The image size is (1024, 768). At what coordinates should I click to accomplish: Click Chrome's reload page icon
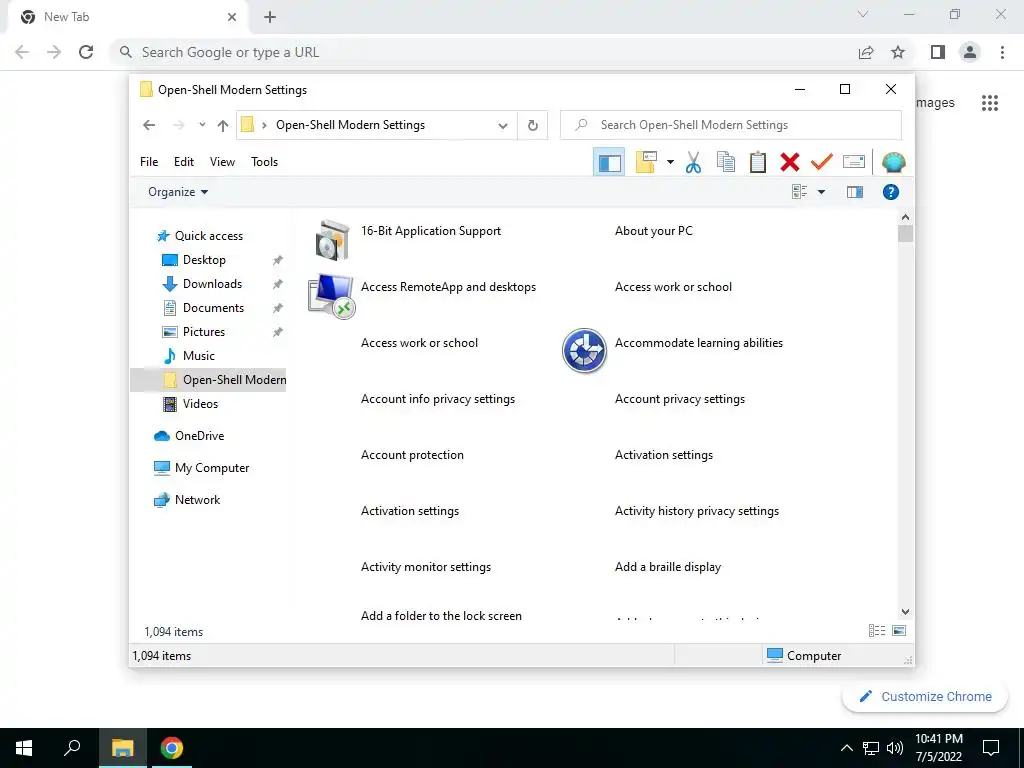pos(86,52)
